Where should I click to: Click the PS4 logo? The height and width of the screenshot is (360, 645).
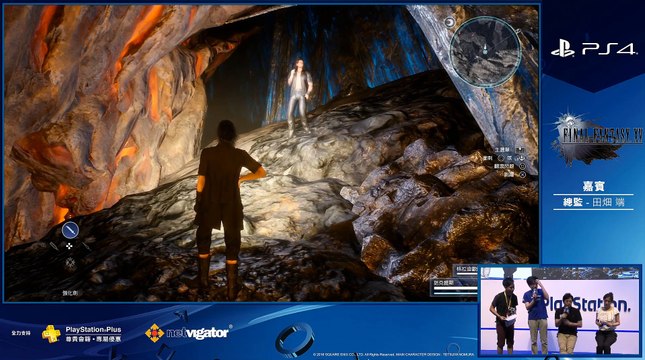[593, 49]
